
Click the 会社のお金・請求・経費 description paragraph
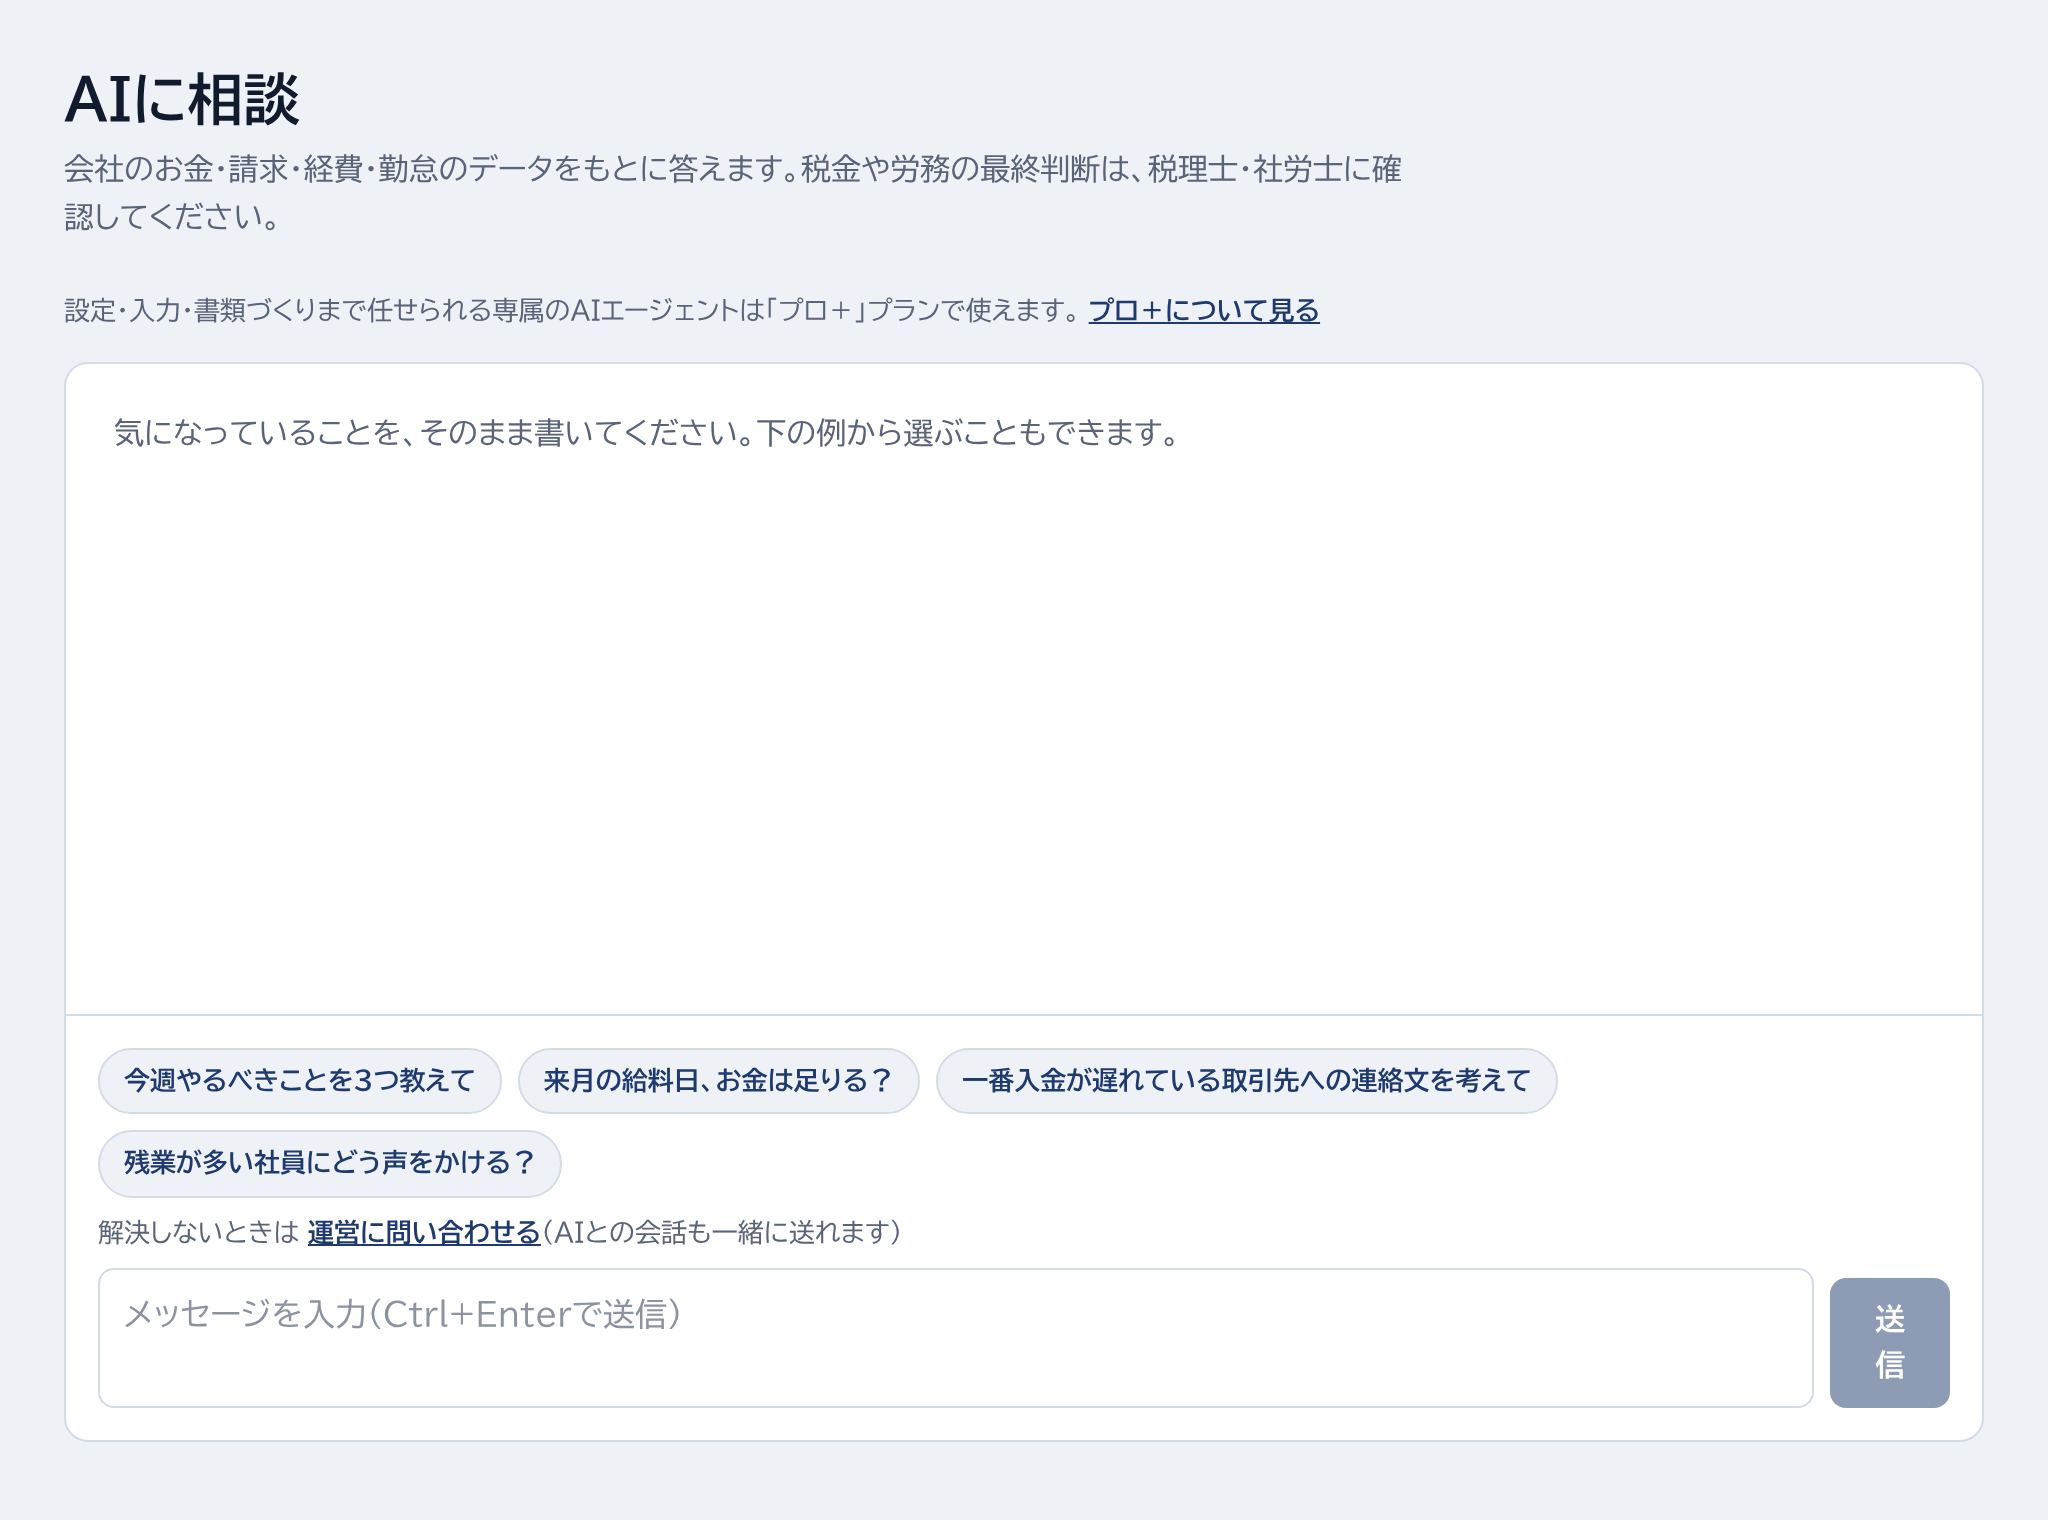pyautogui.click(x=732, y=193)
